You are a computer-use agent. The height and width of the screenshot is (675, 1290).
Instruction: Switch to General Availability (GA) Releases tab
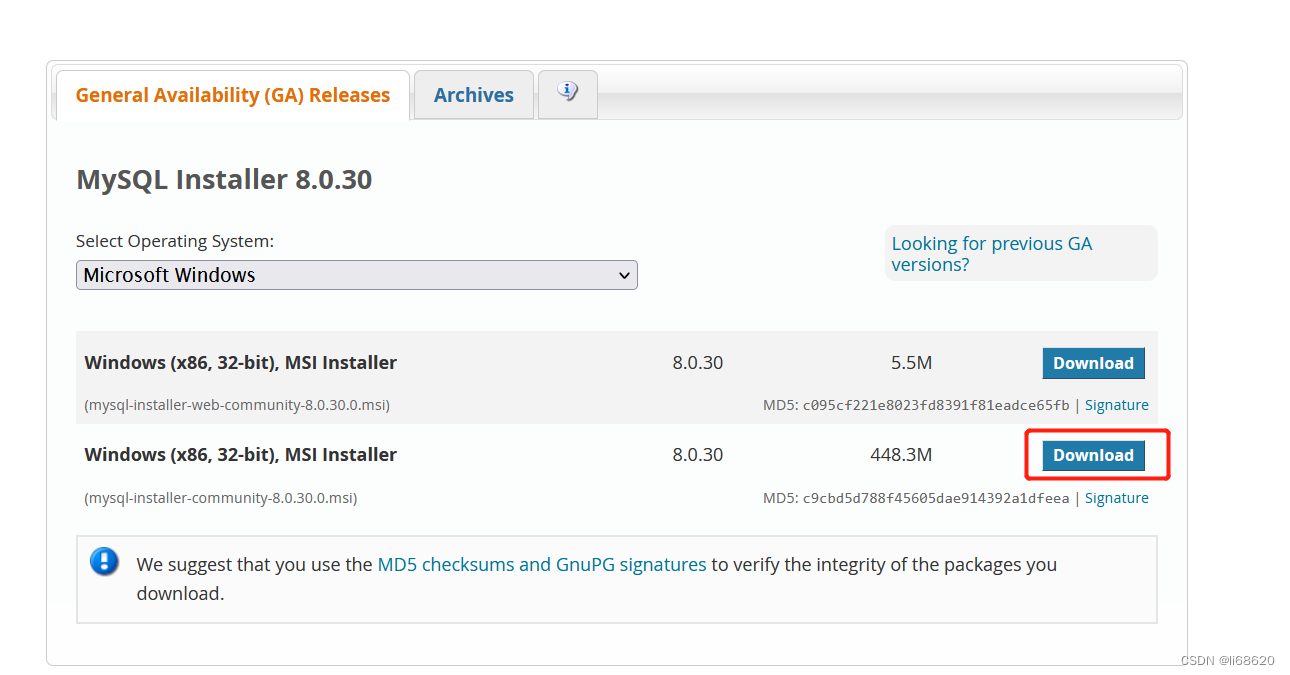point(232,95)
